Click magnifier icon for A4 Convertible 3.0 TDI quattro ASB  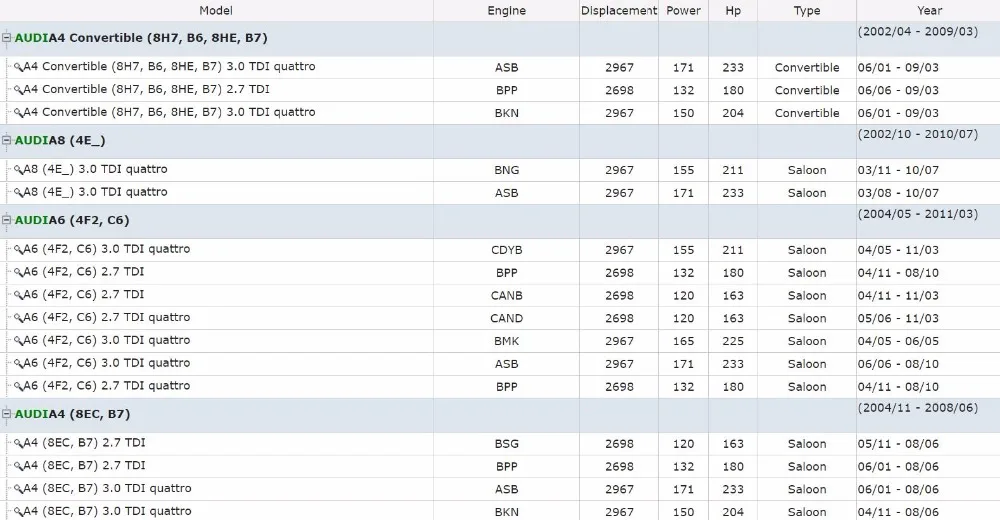[x=18, y=67]
